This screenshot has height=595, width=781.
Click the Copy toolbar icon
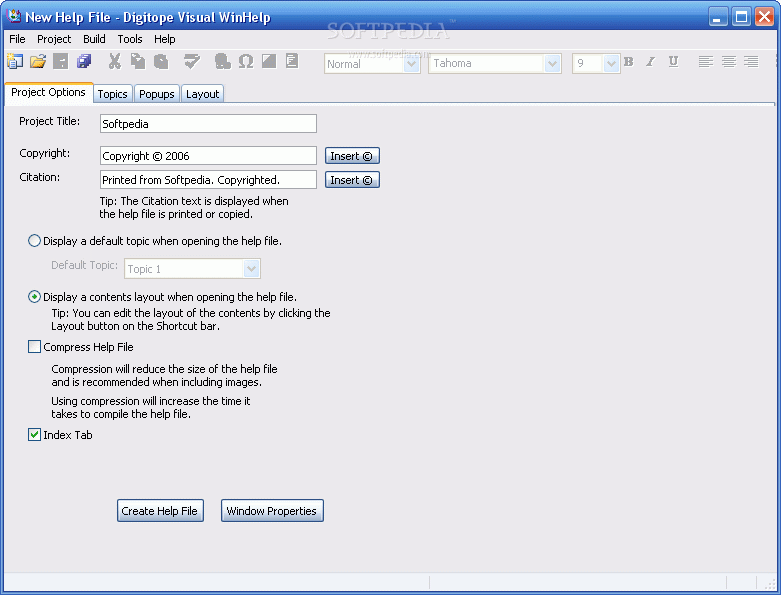tap(137, 61)
